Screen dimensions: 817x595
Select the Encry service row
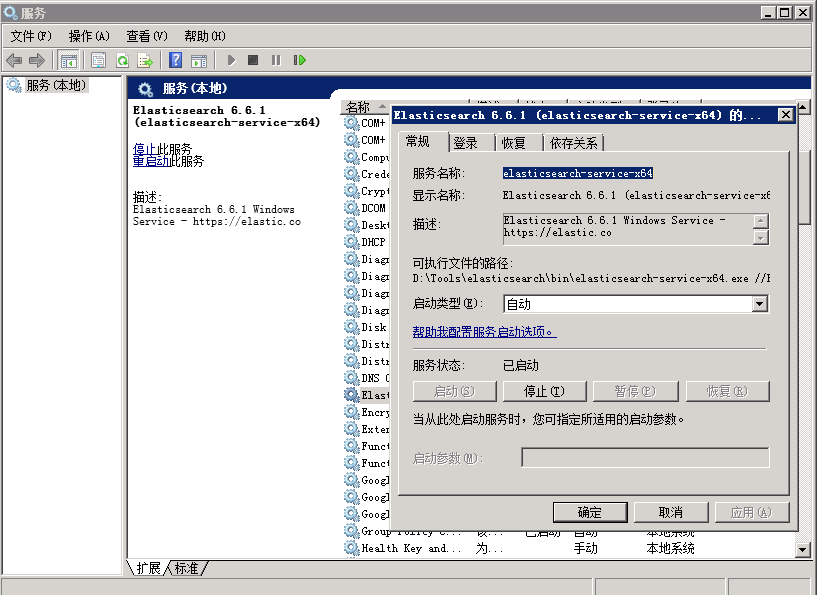366,412
